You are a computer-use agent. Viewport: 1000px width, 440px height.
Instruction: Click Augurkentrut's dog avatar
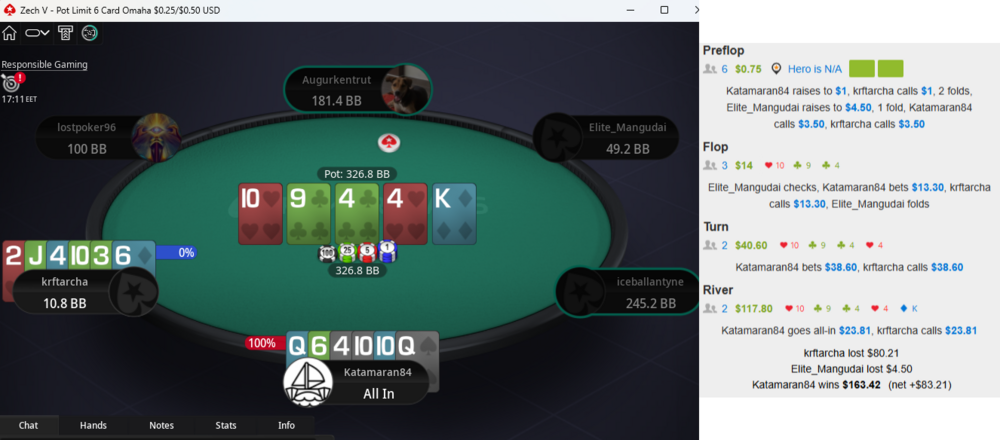pos(404,90)
